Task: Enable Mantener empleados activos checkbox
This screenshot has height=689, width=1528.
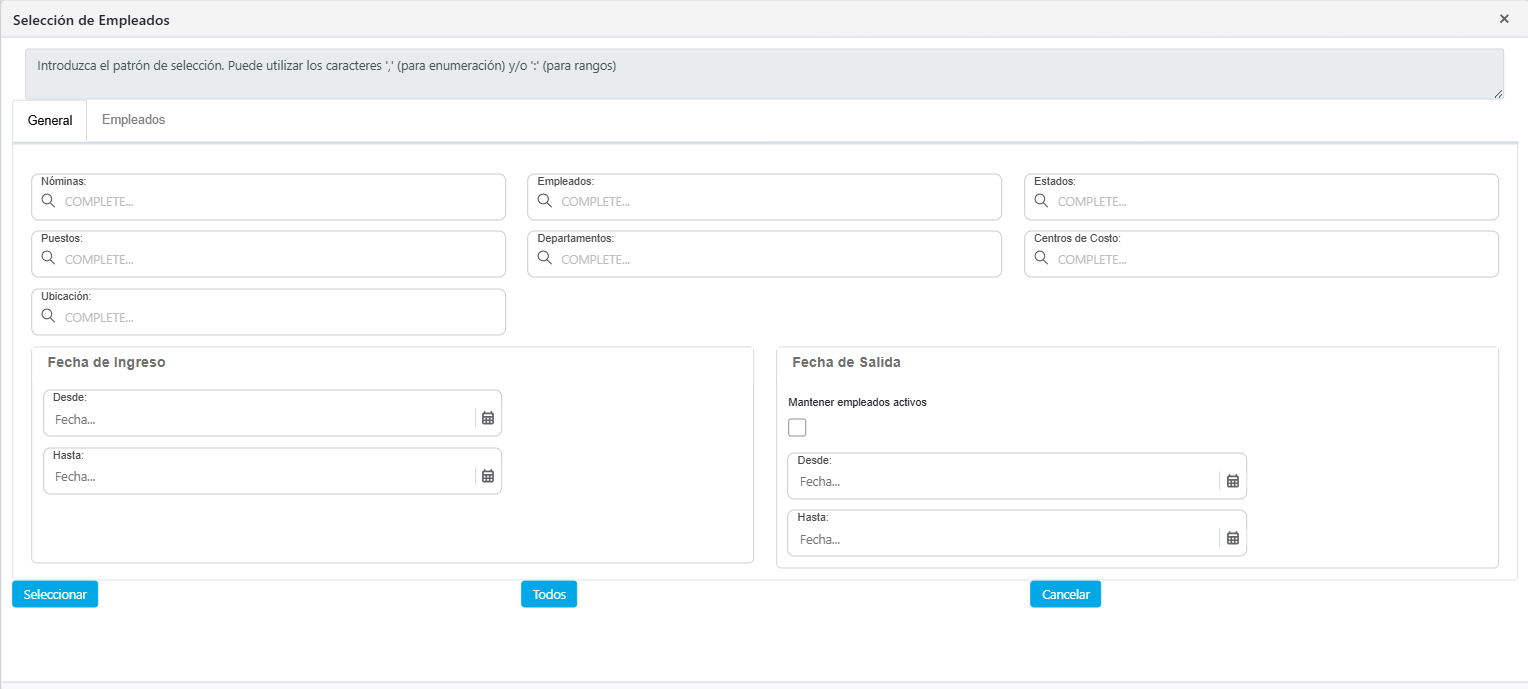Action: (797, 428)
